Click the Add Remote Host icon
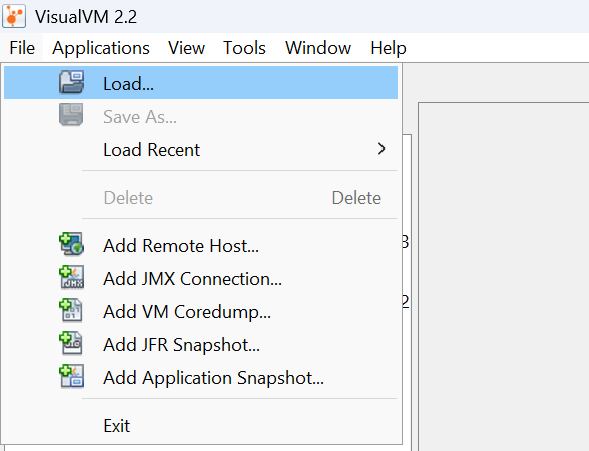The width and height of the screenshot is (589, 451). click(x=71, y=244)
